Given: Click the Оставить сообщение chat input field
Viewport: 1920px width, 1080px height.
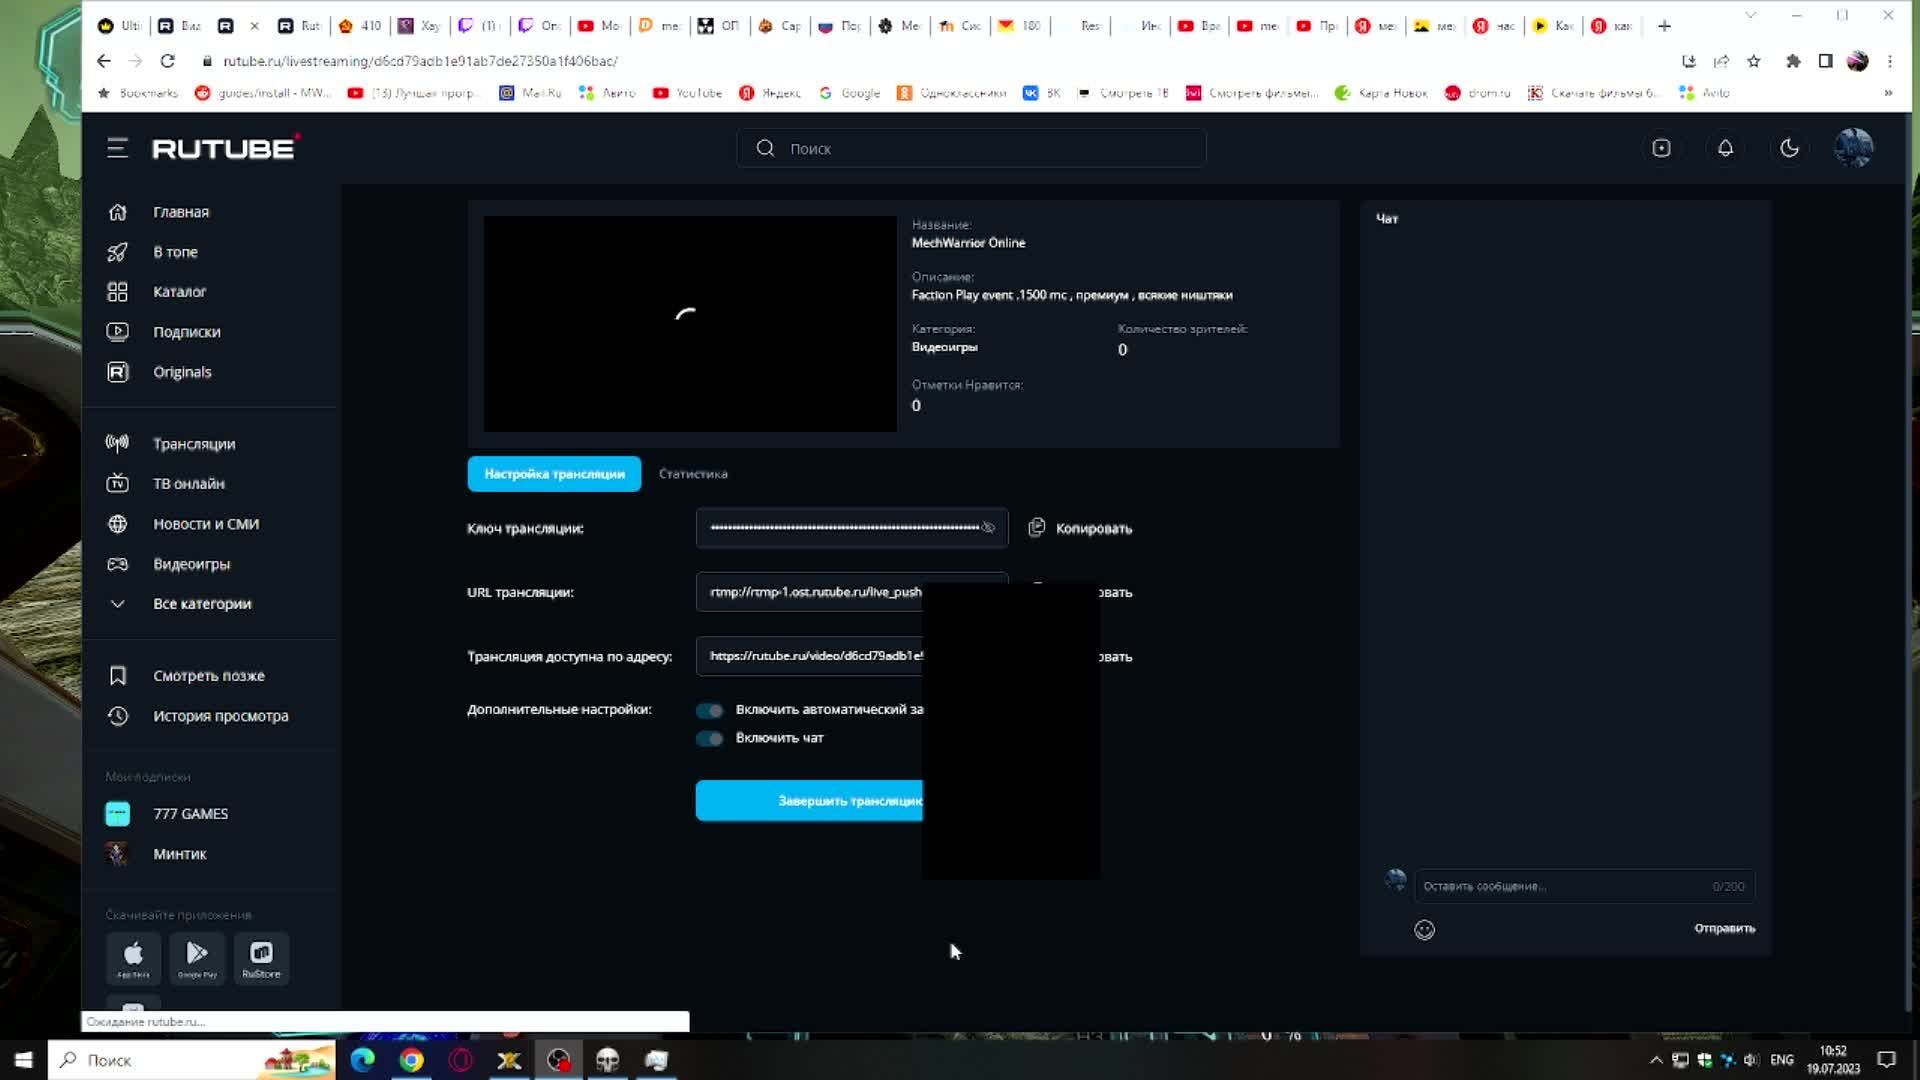Looking at the screenshot, I should [x=1560, y=886].
